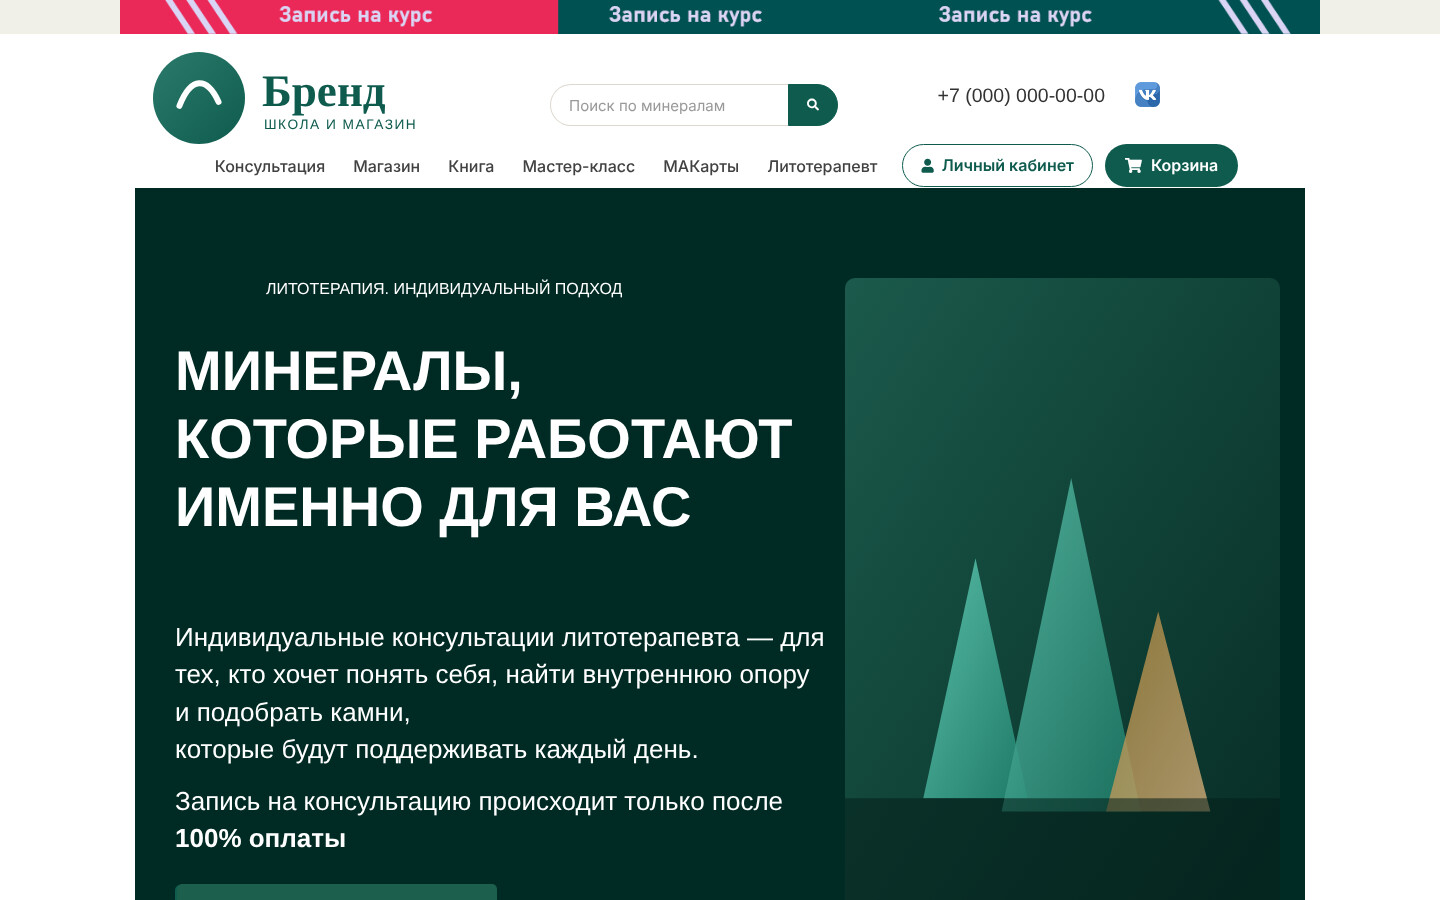Click the 'МИНЕРАЛЫ, КОТОРЫЕ РАБОТАЮТ' headline

484,438
